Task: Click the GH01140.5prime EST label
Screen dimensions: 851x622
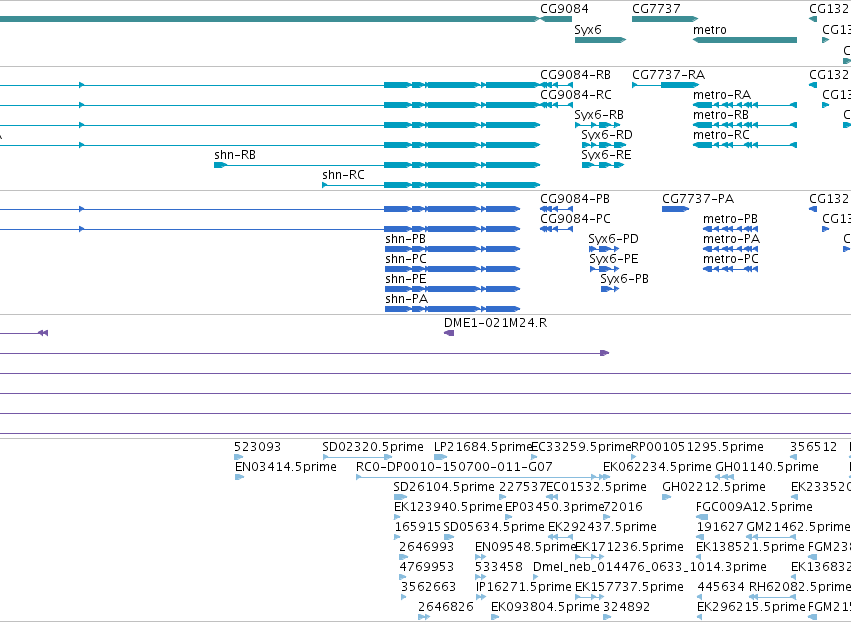Action: [767, 467]
